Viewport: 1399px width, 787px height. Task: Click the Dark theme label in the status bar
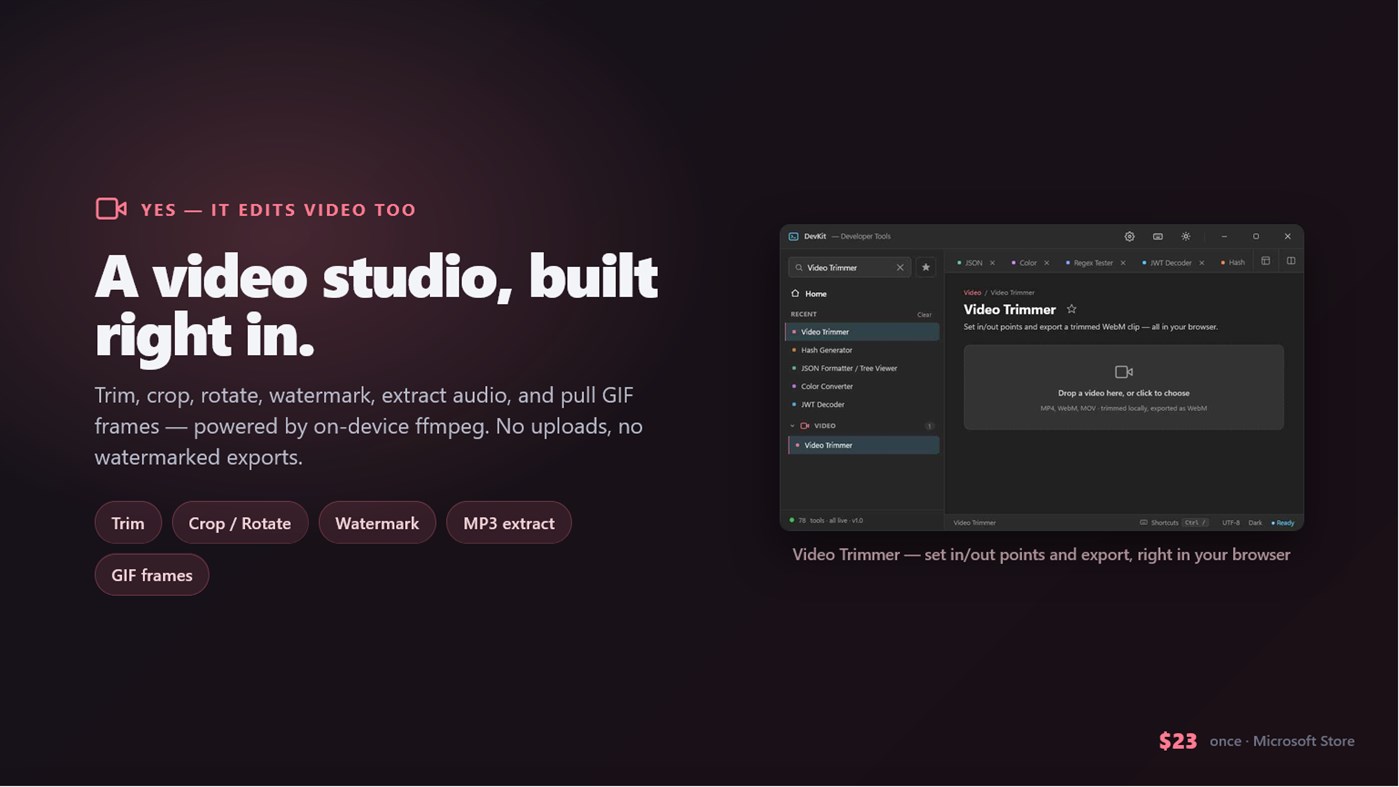[x=1255, y=523]
